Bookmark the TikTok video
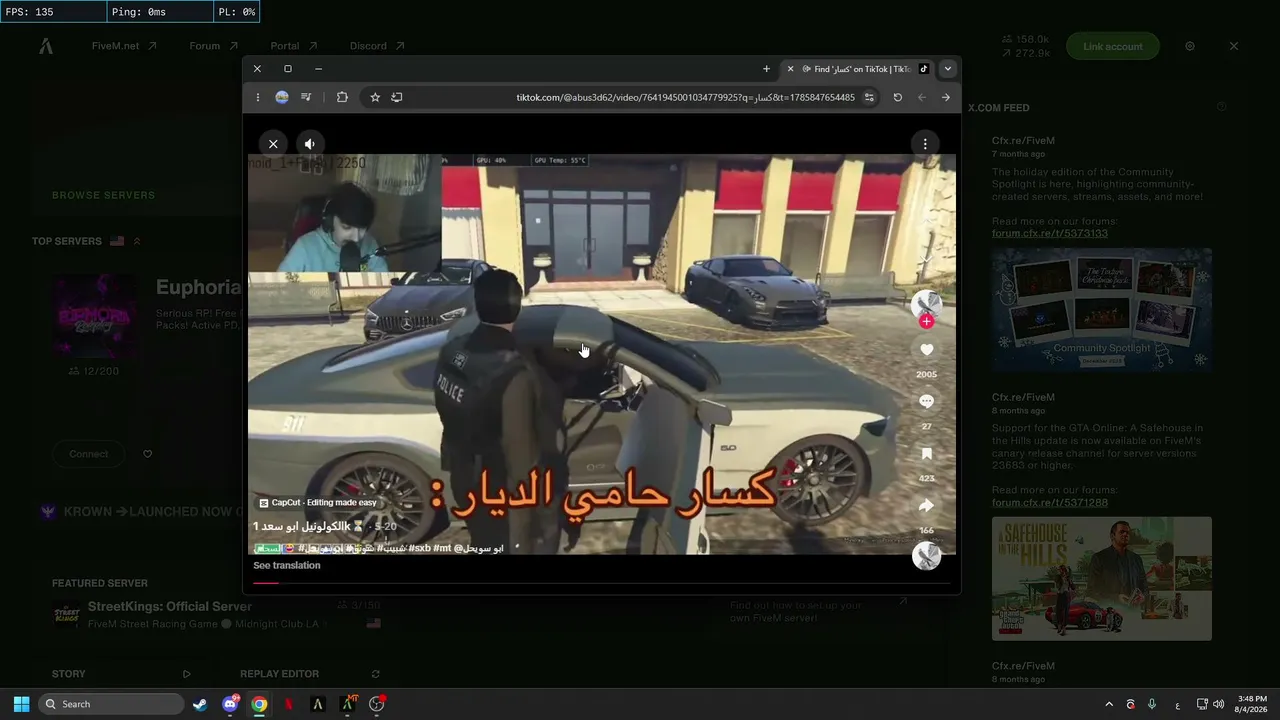The image size is (1280, 720). [x=926, y=454]
